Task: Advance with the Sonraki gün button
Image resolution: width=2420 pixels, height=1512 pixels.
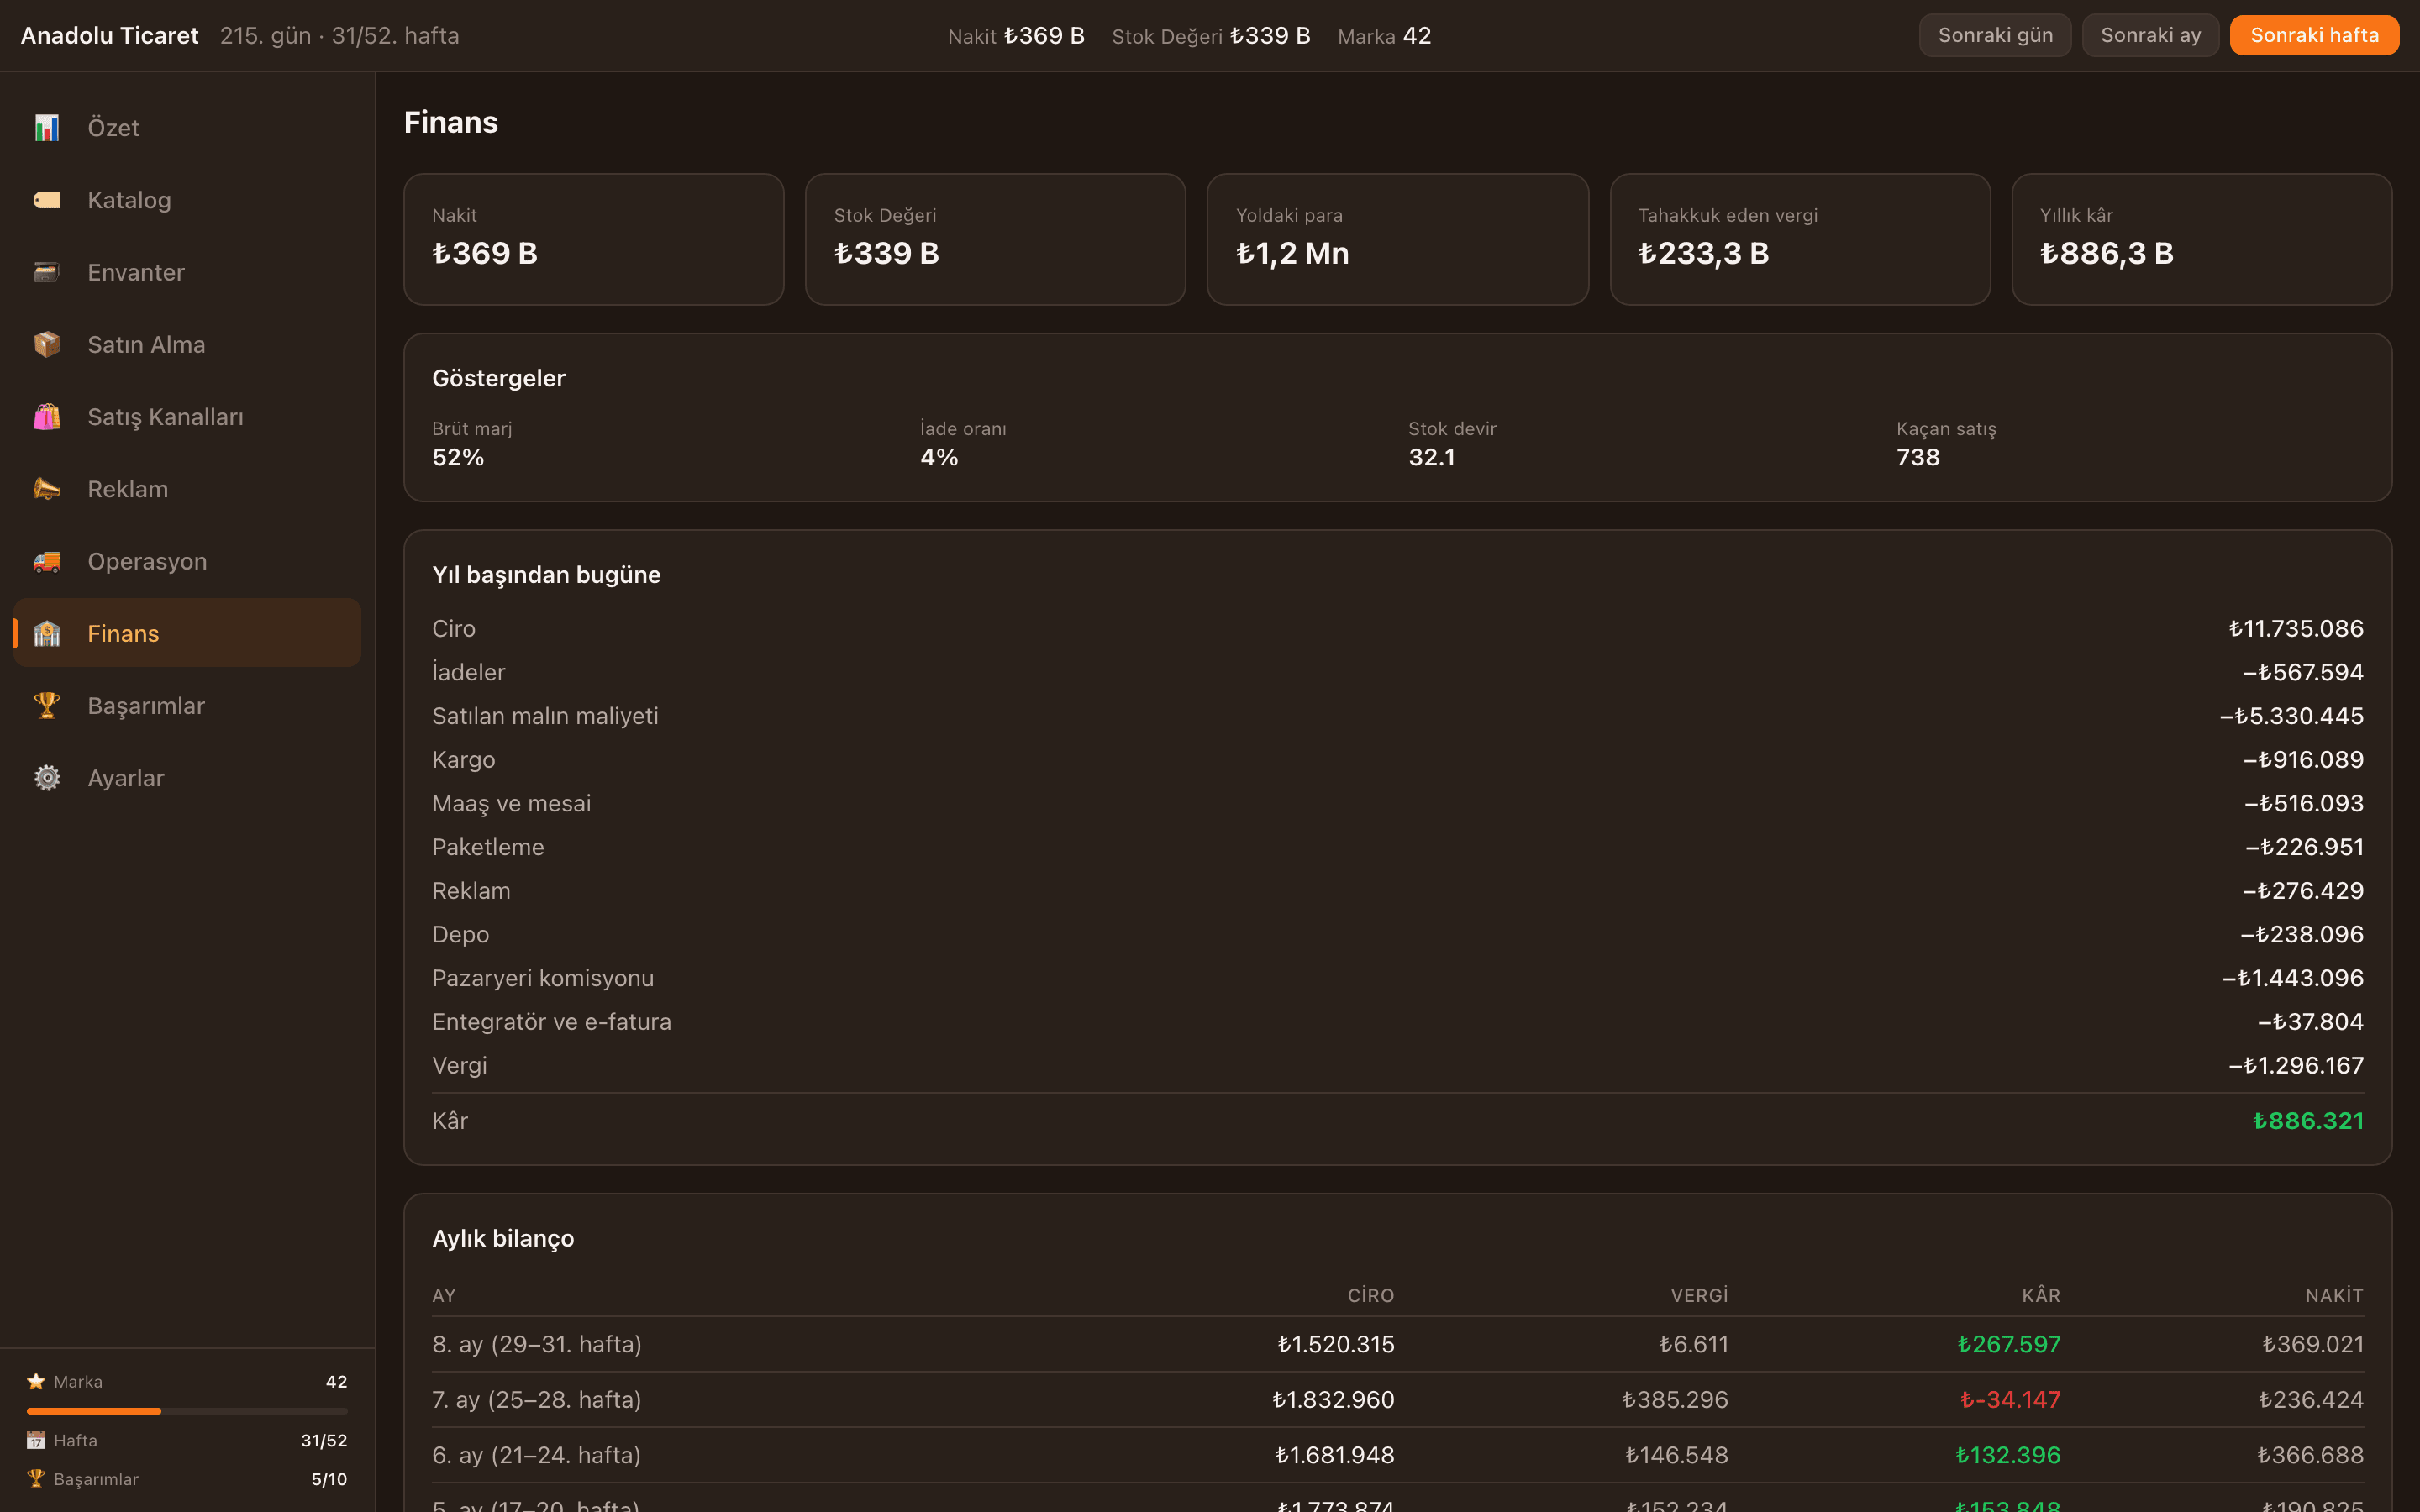Action: pos(1994,35)
